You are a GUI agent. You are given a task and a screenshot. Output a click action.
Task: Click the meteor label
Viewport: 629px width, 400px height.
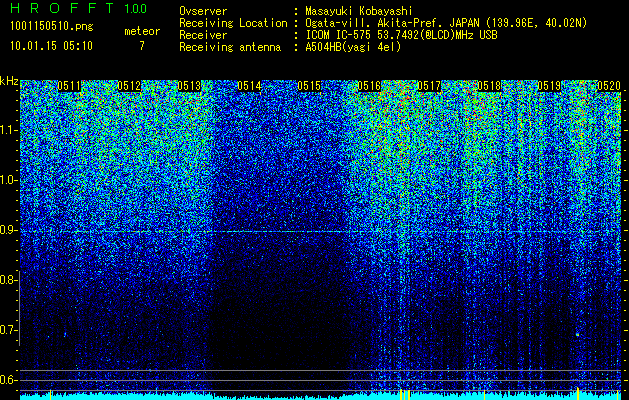[x=142, y=31]
